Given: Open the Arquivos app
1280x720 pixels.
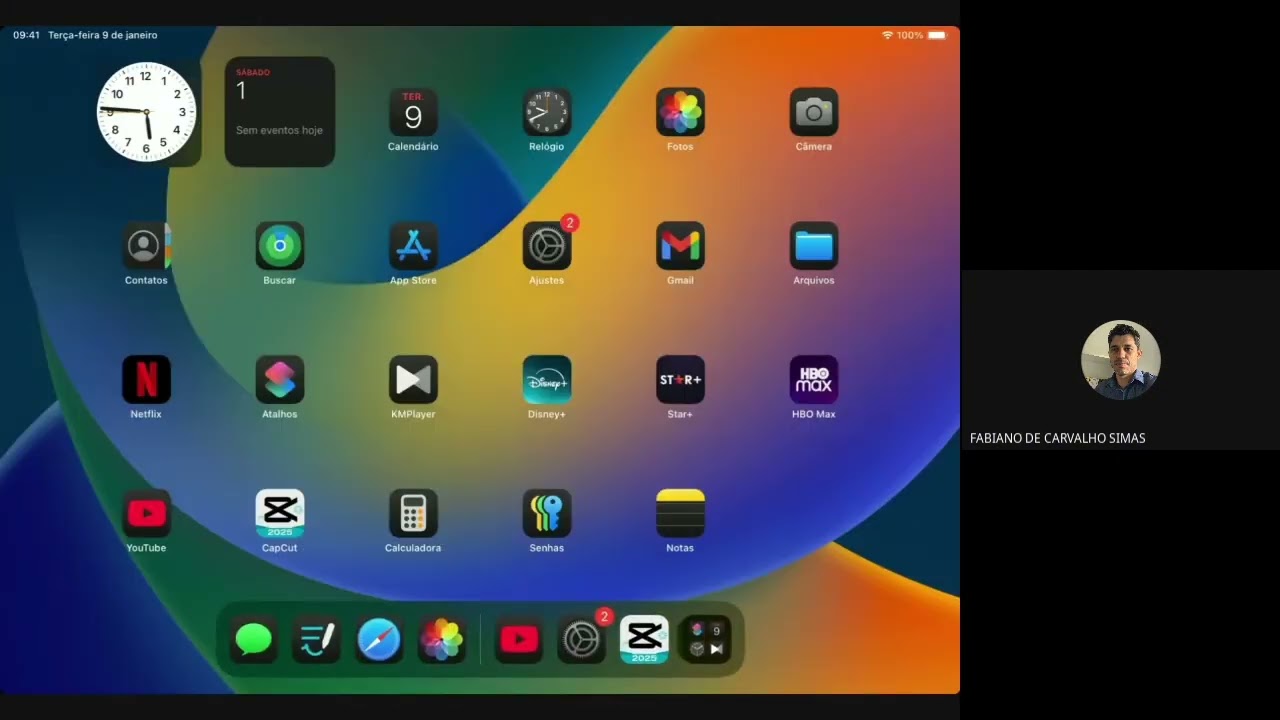Looking at the screenshot, I should coord(814,246).
